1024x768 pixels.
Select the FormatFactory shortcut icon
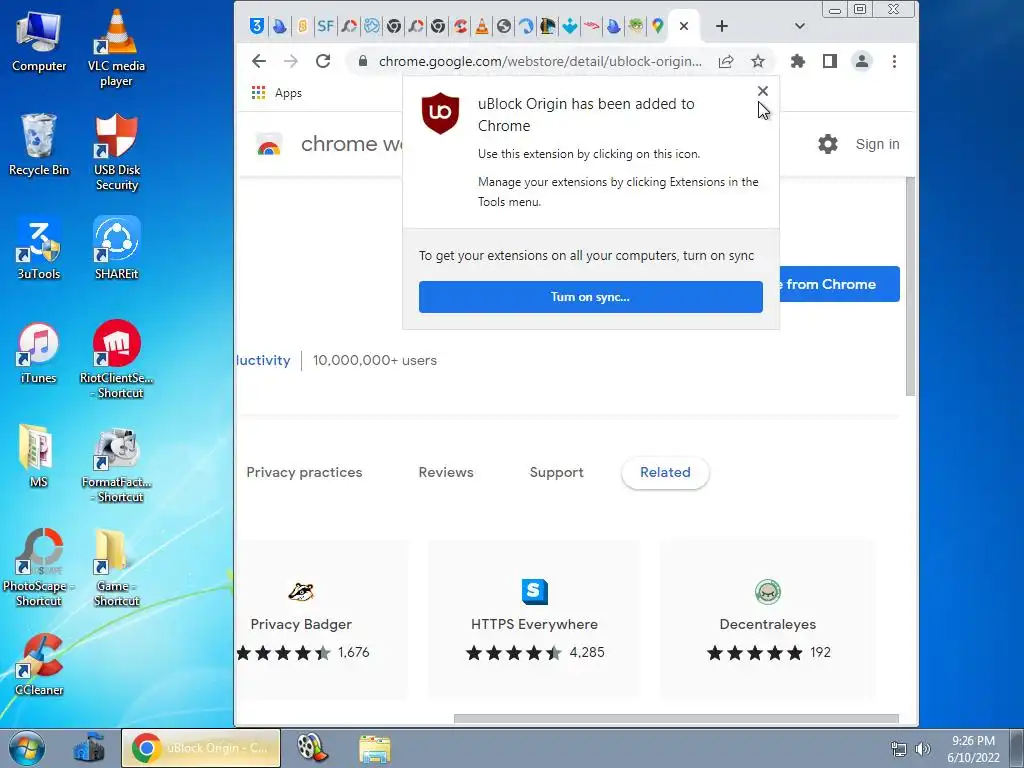(x=117, y=466)
